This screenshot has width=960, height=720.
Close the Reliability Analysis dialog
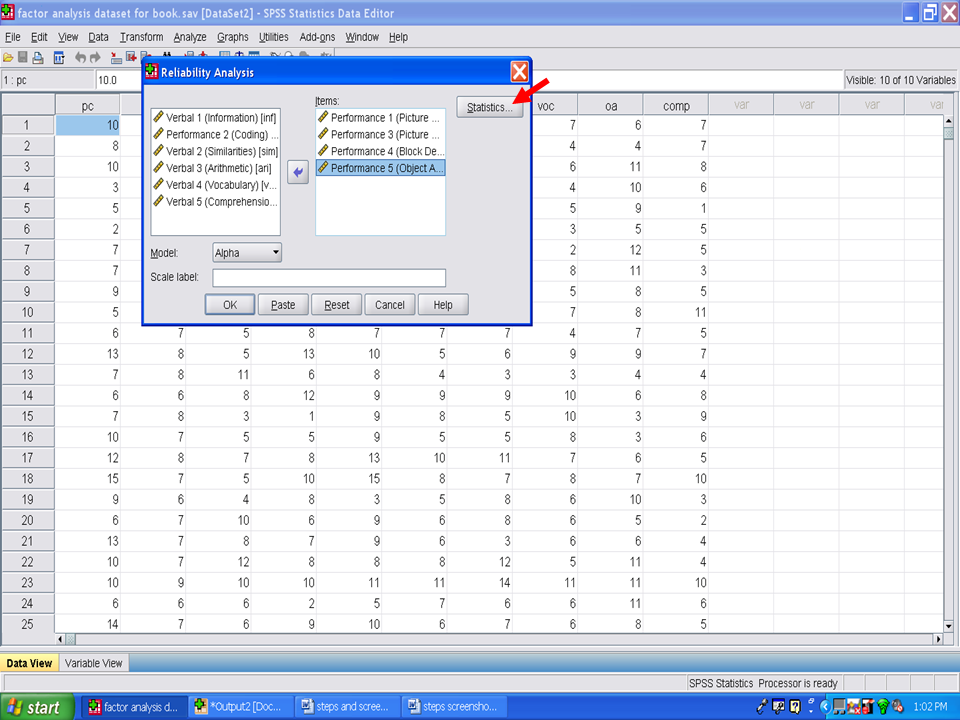(519, 72)
